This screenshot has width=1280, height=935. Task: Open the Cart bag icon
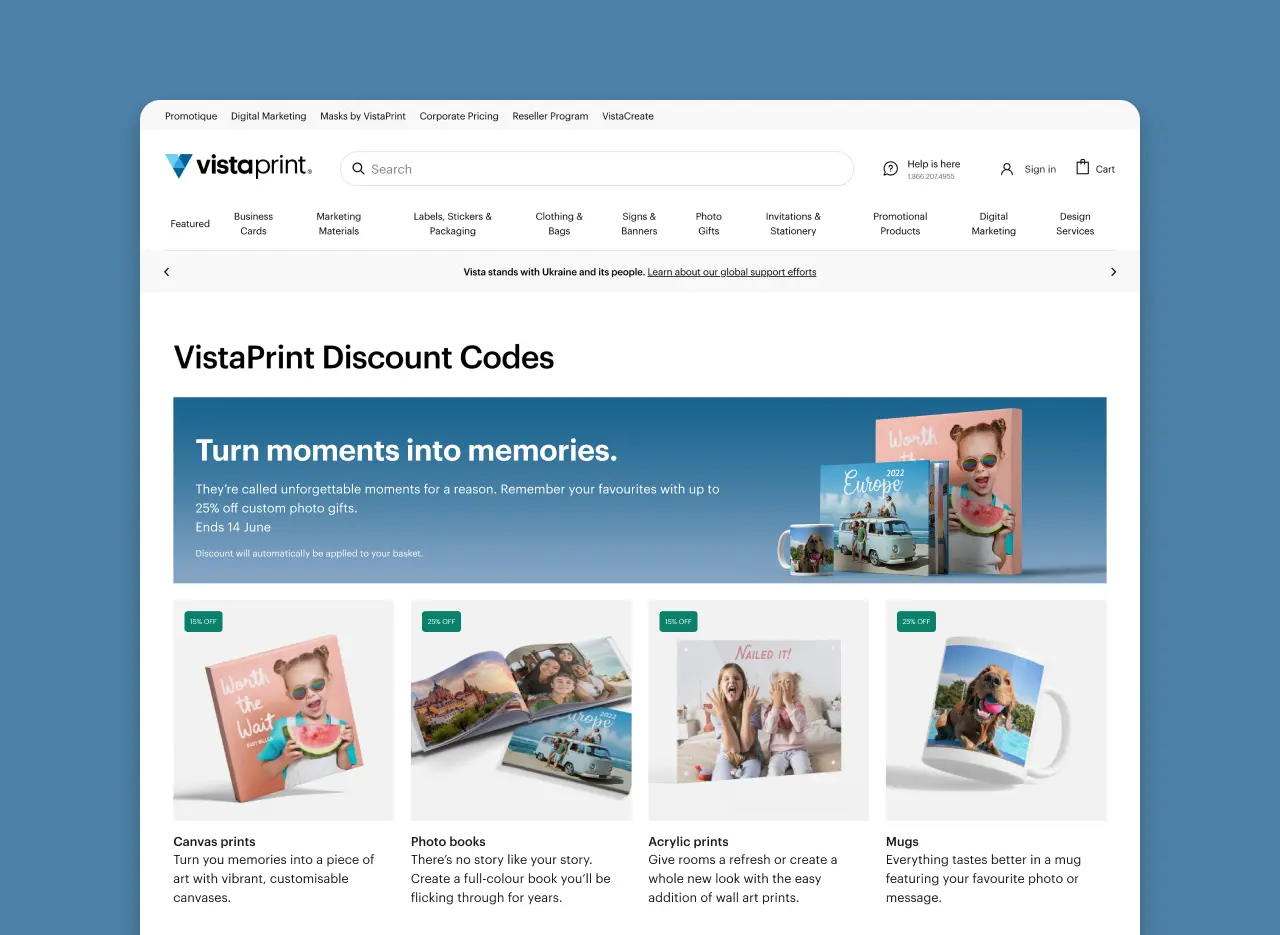coord(1082,167)
